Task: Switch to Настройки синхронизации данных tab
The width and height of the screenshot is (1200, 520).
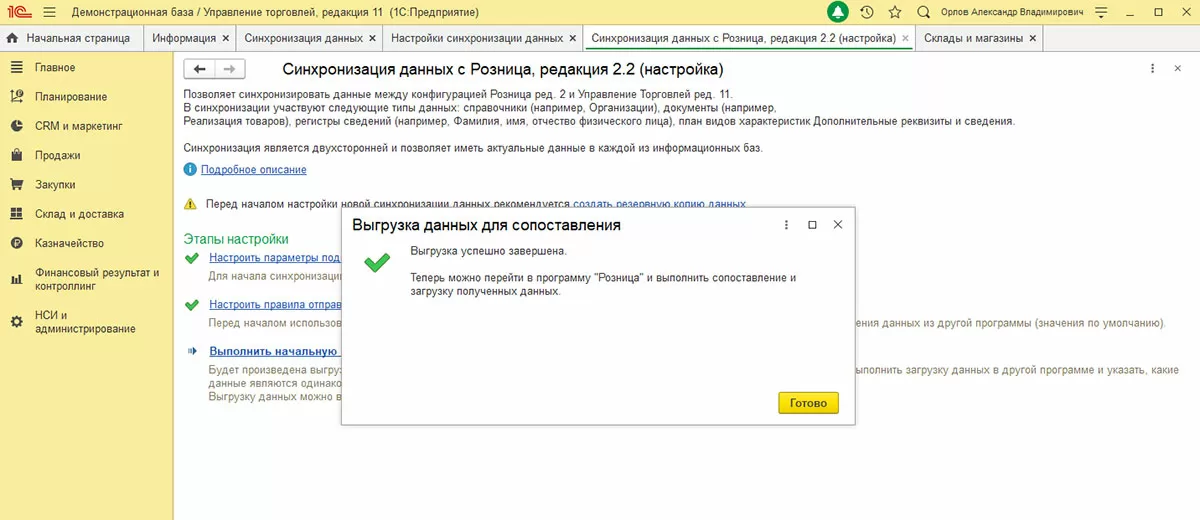Action: pos(477,38)
